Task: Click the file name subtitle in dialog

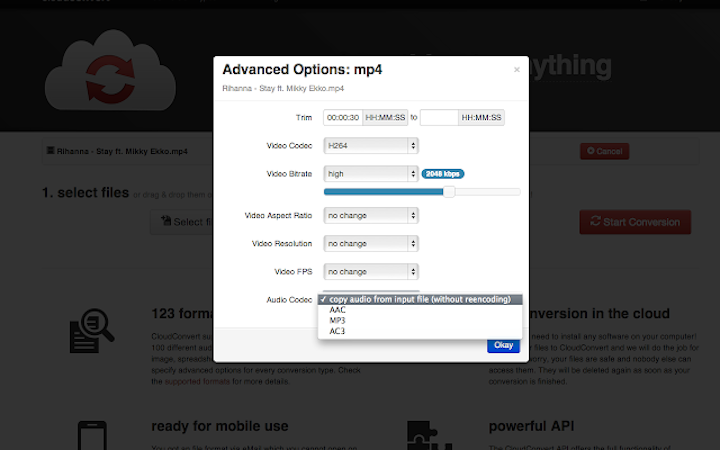Action: pos(283,88)
